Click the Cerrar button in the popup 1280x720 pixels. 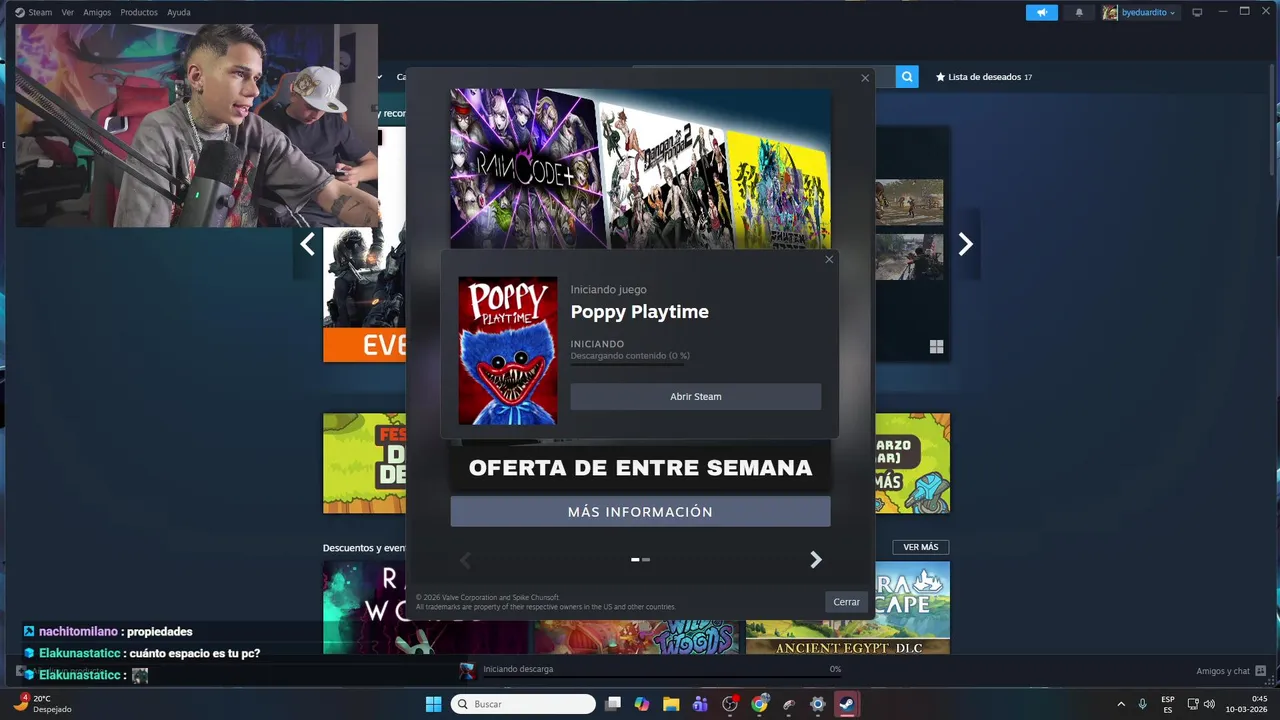point(847,601)
